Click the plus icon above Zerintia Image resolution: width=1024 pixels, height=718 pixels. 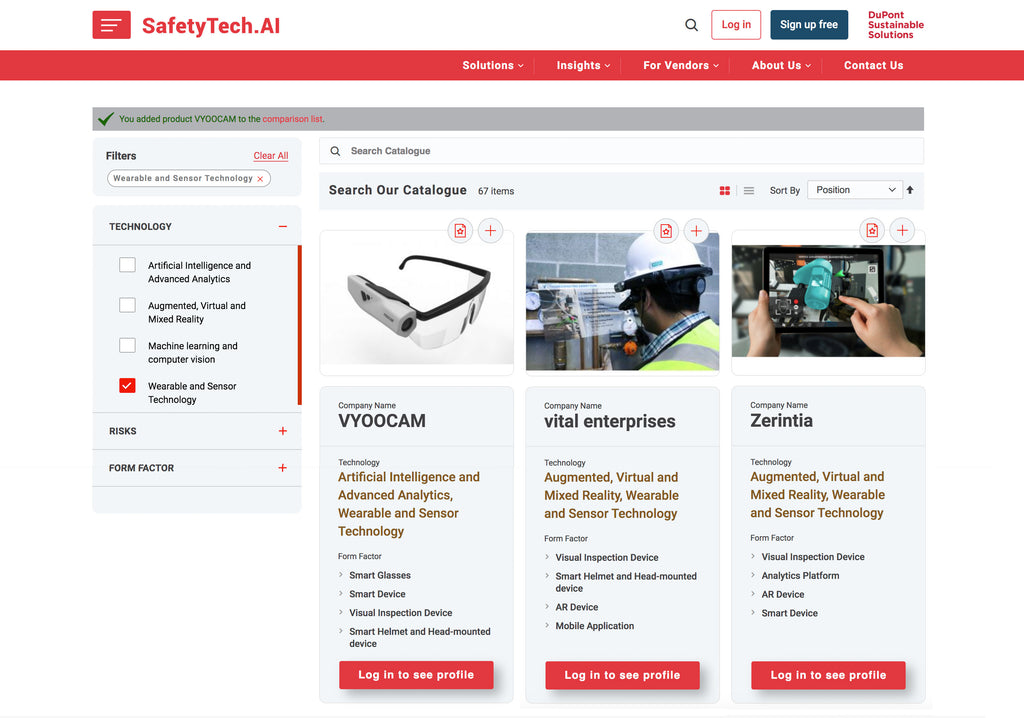pos(902,231)
